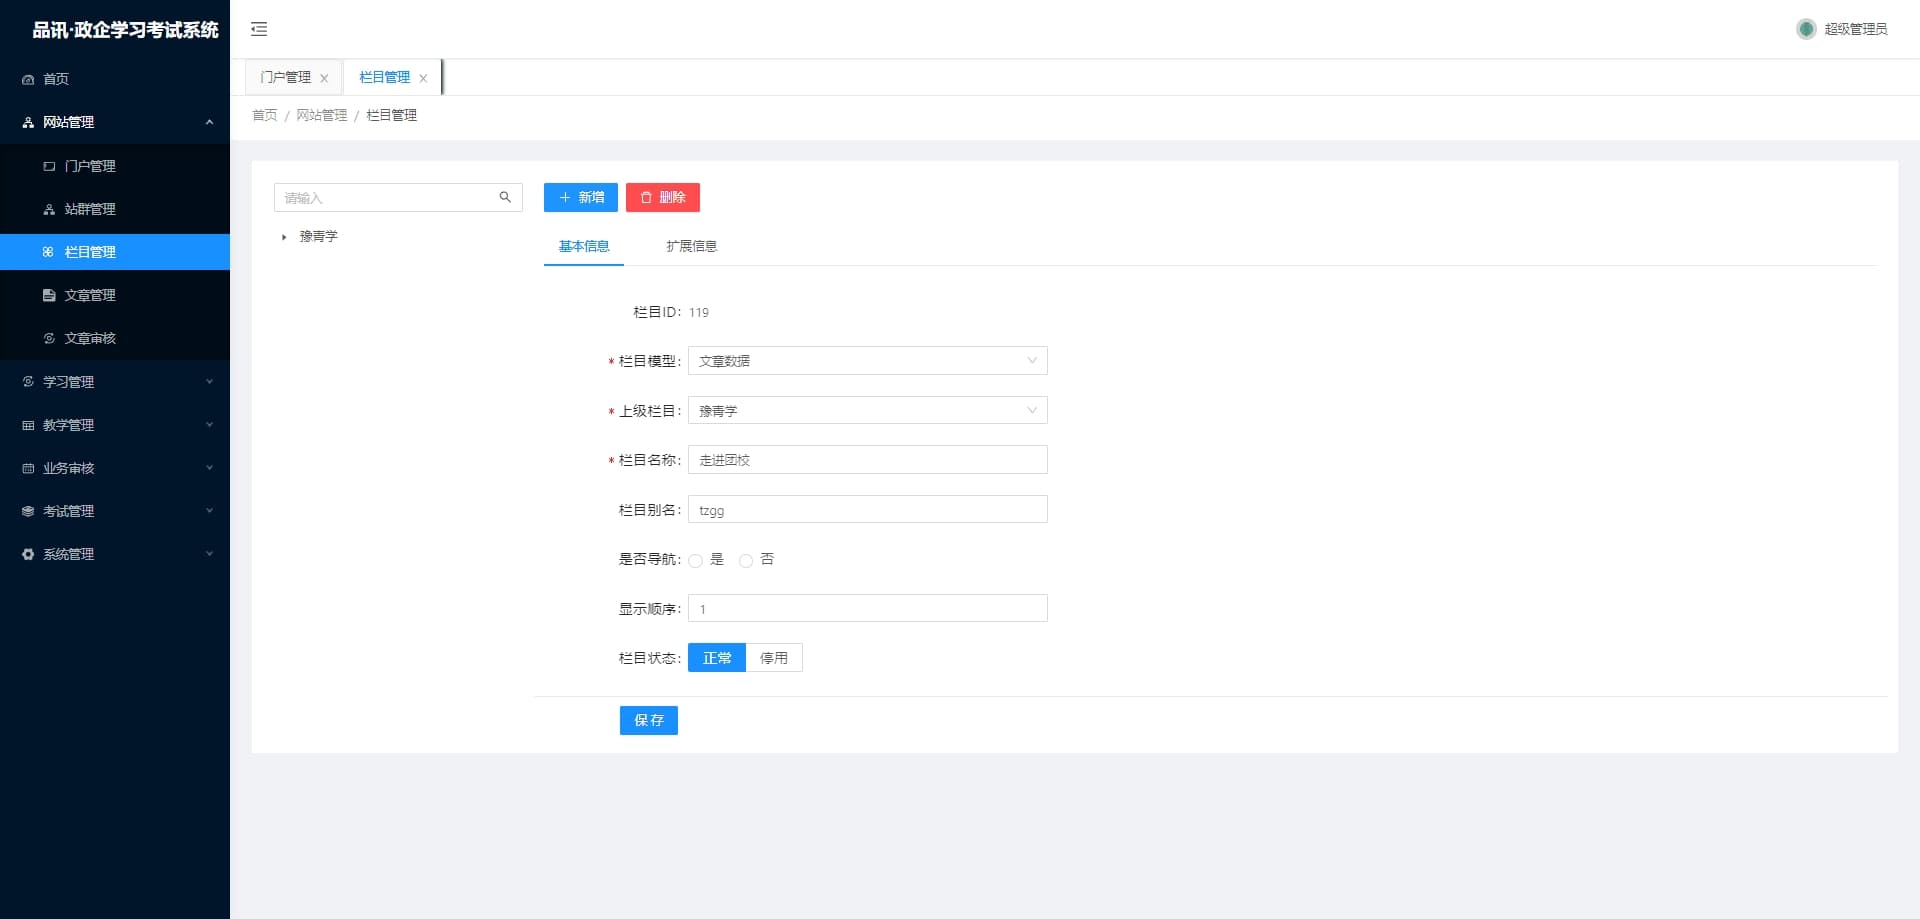Open 文章审核 in the sidebar menu
This screenshot has width=1920, height=919.
(x=115, y=338)
